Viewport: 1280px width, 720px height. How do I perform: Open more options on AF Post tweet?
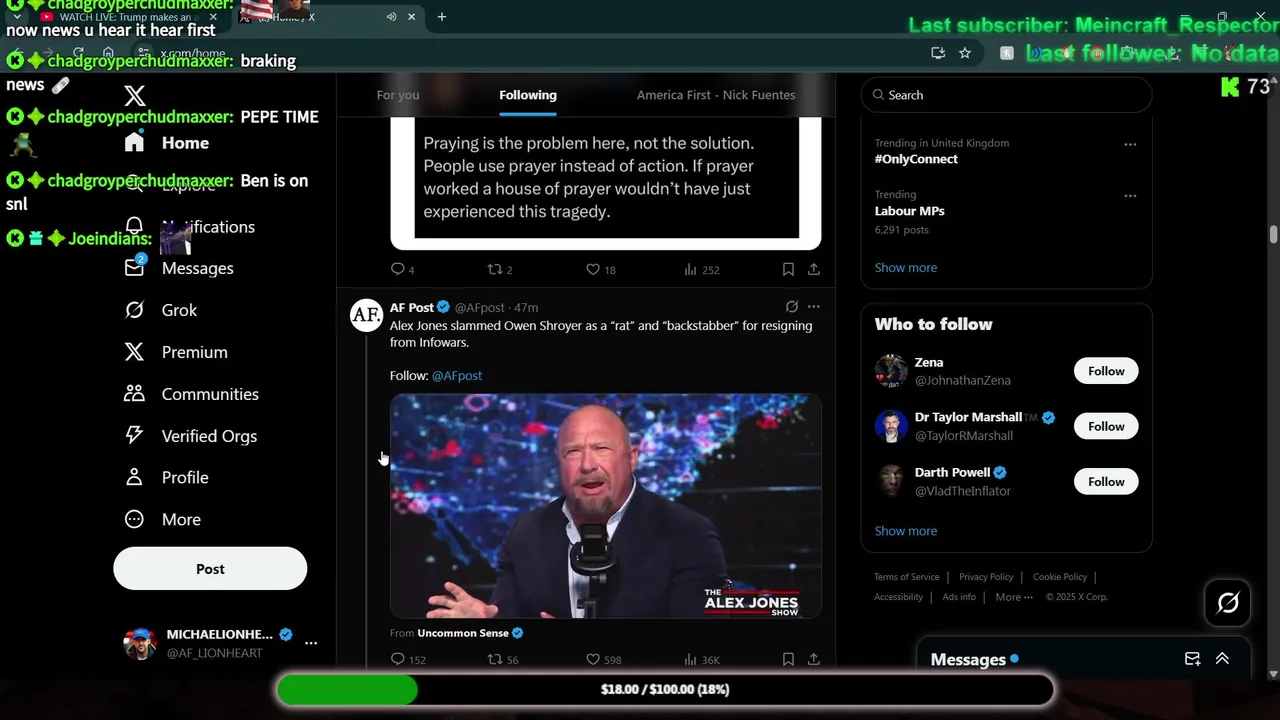pos(814,307)
